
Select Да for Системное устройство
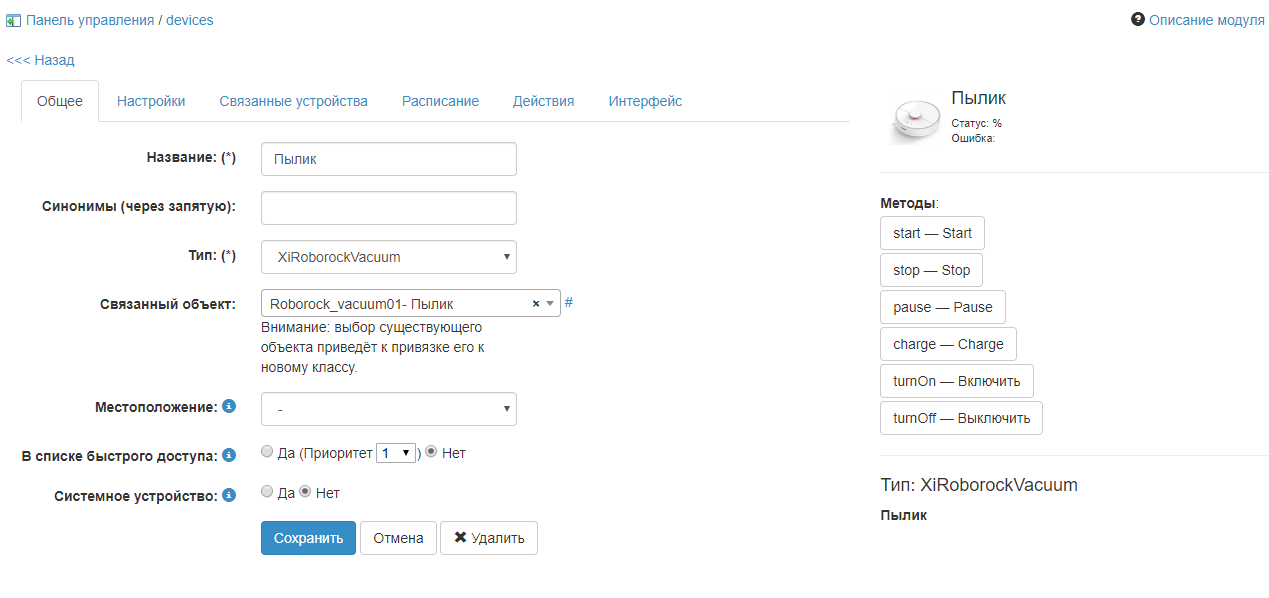click(267, 492)
